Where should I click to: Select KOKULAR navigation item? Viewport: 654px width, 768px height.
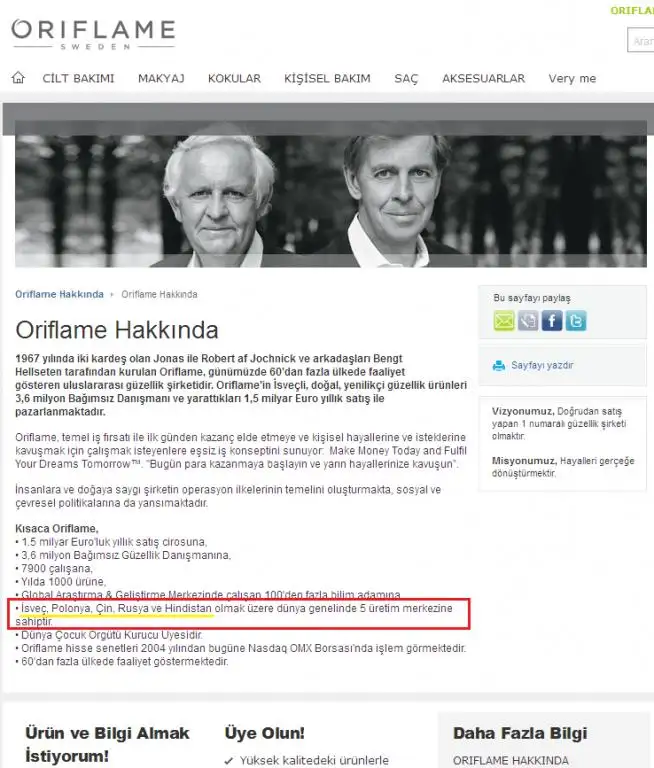(x=234, y=78)
